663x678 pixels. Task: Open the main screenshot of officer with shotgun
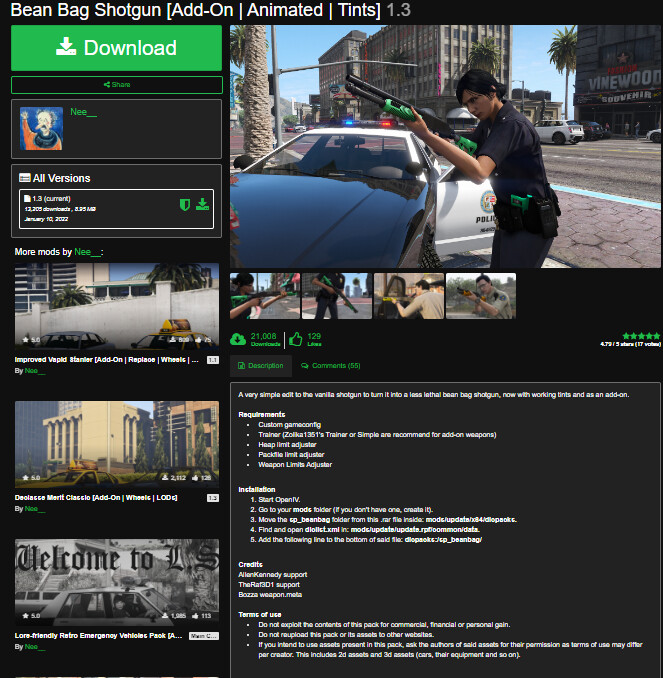[x=445, y=147]
